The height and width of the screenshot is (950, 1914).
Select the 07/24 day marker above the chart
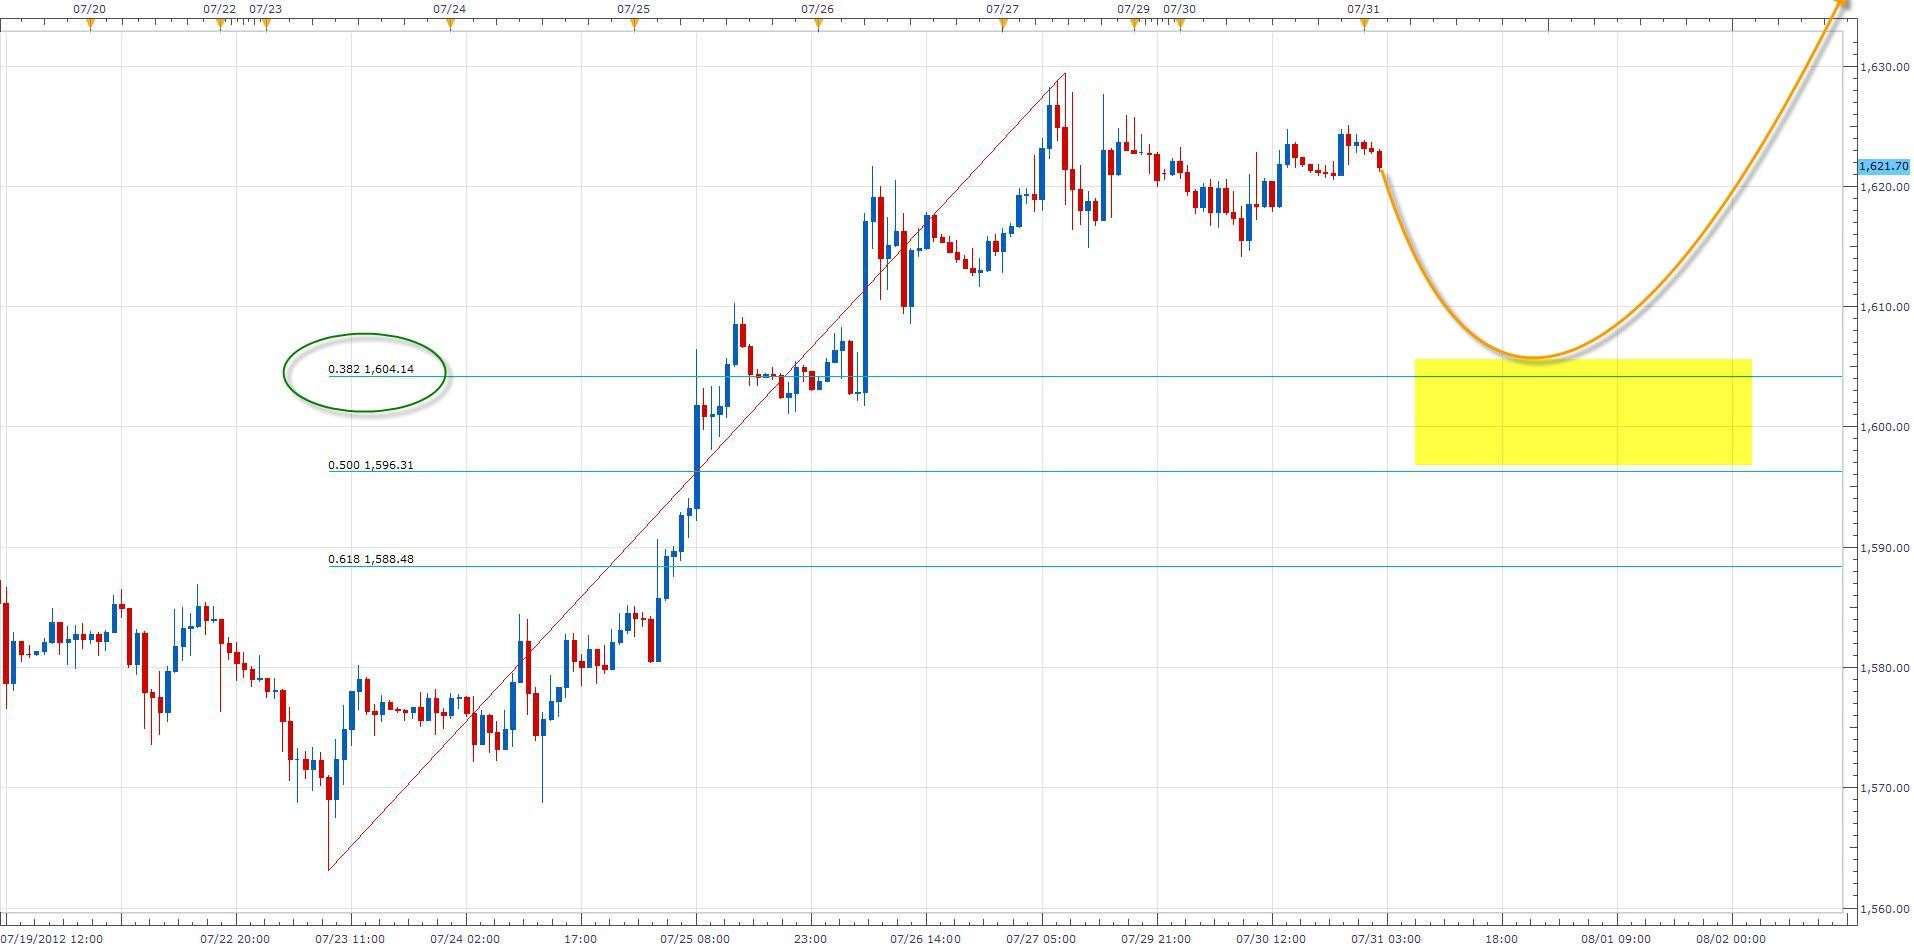coord(449,9)
